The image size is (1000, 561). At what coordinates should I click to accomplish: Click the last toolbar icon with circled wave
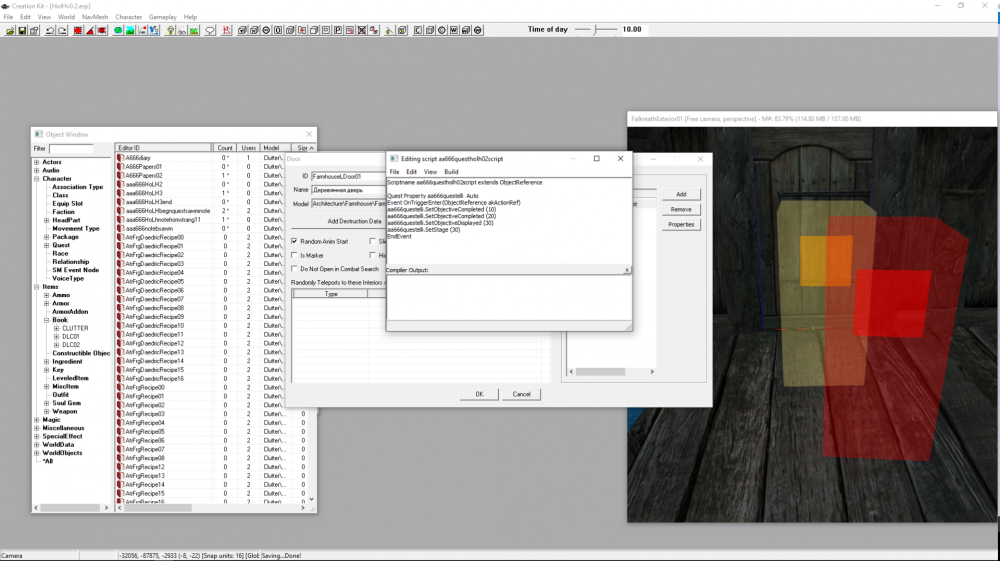(x=478, y=30)
